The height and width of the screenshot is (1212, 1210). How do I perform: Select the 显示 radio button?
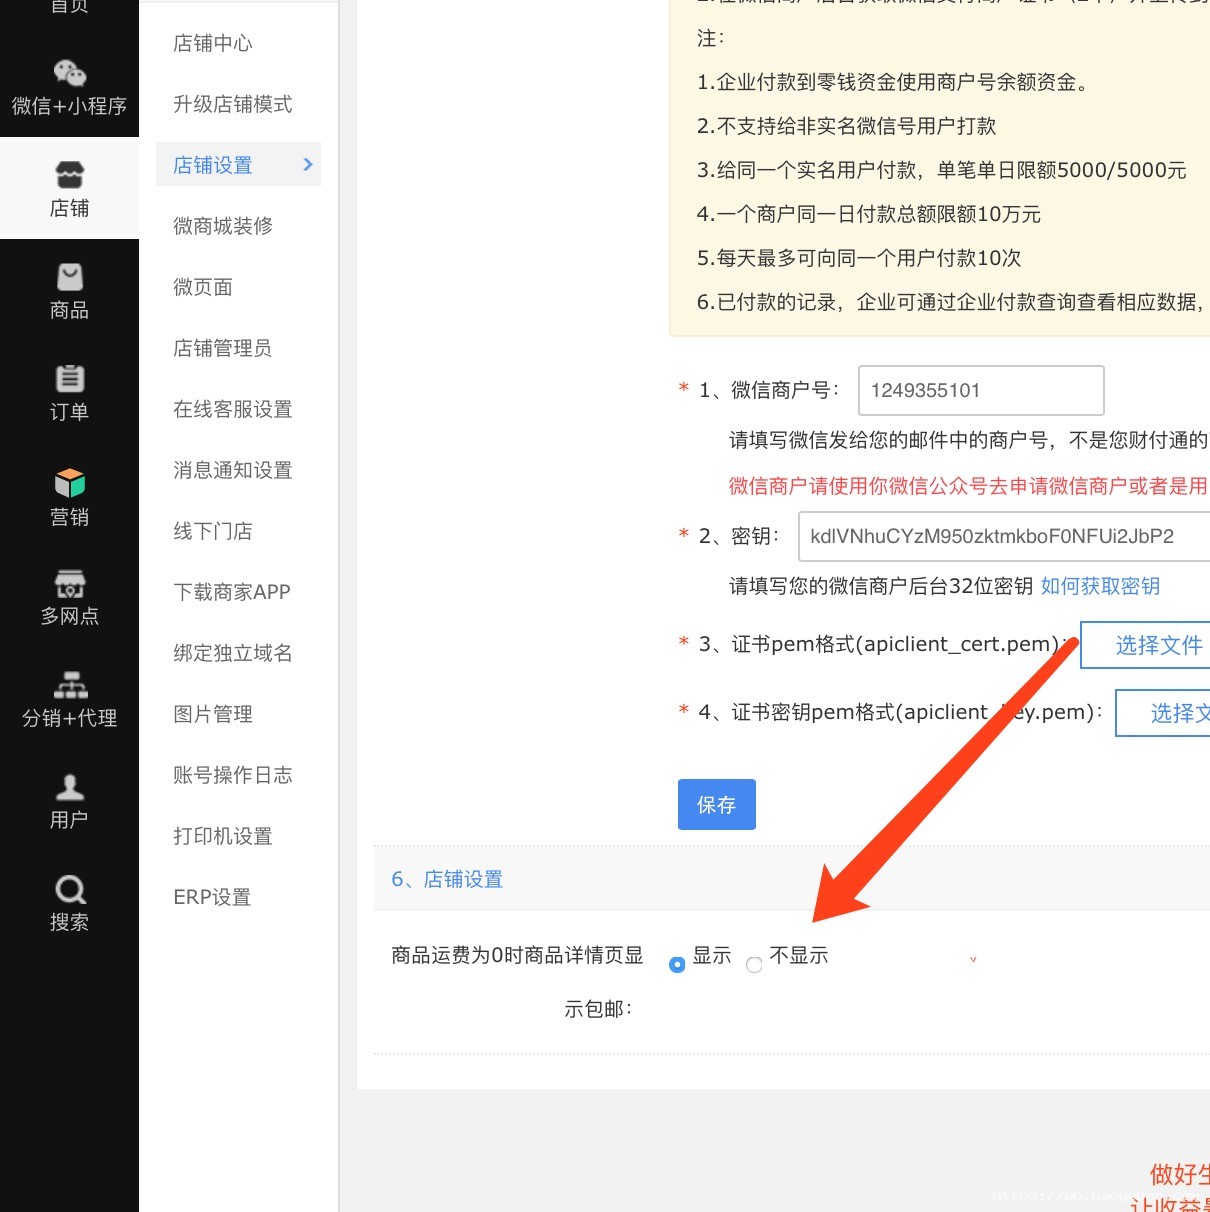[x=677, y=964]
